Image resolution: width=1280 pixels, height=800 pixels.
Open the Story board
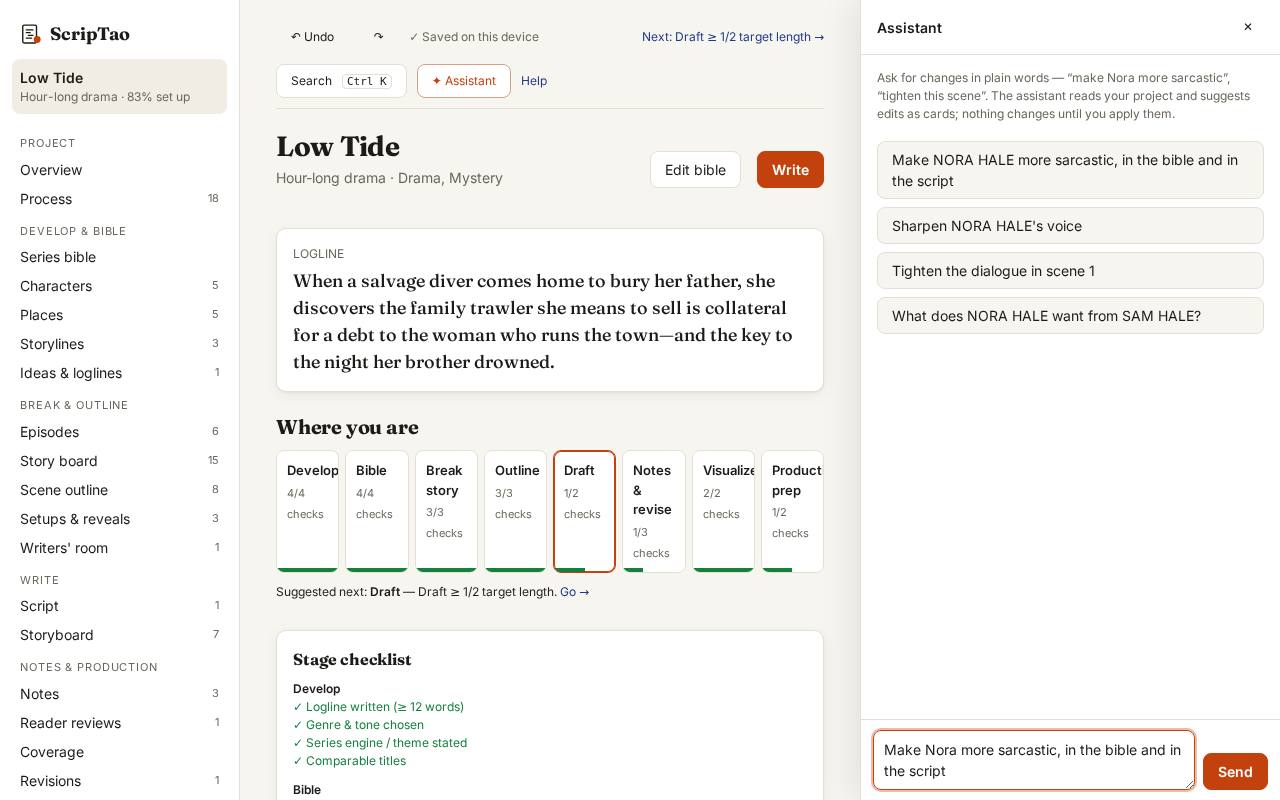[119, 461]
